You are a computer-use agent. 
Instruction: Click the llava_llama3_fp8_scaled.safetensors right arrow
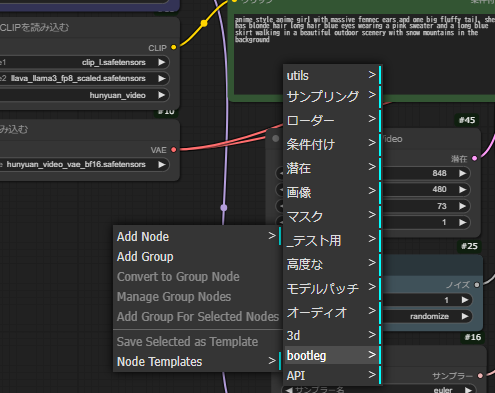[x=162, y=78]
